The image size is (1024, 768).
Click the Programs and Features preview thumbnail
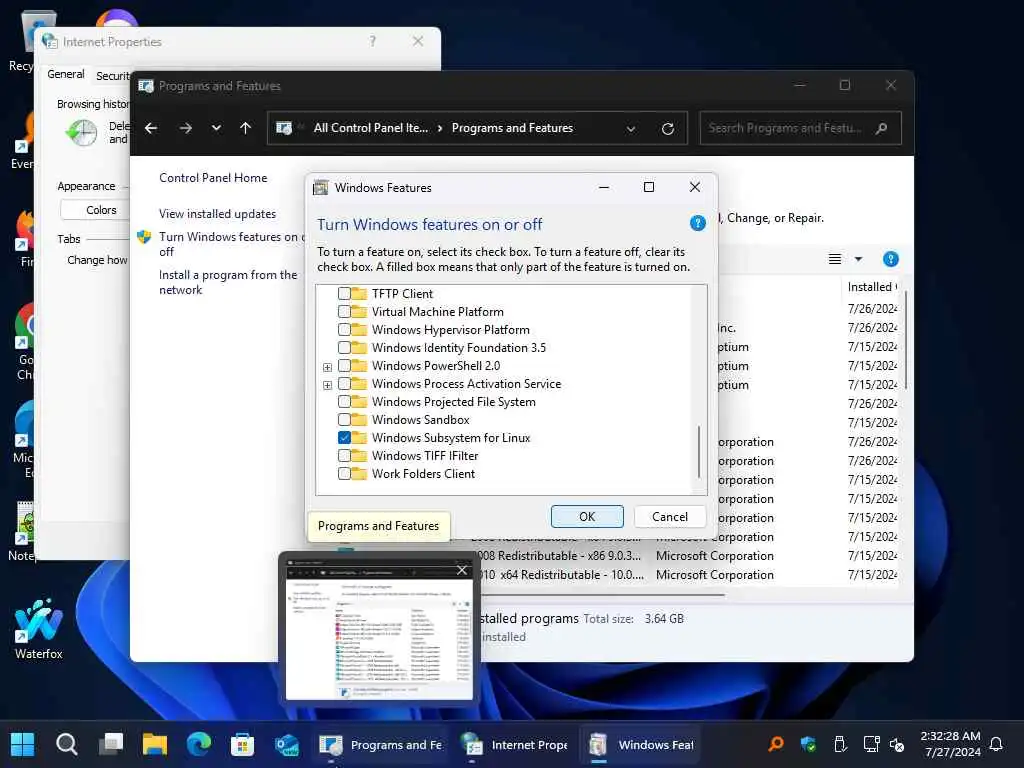click(x=379, y=630)
